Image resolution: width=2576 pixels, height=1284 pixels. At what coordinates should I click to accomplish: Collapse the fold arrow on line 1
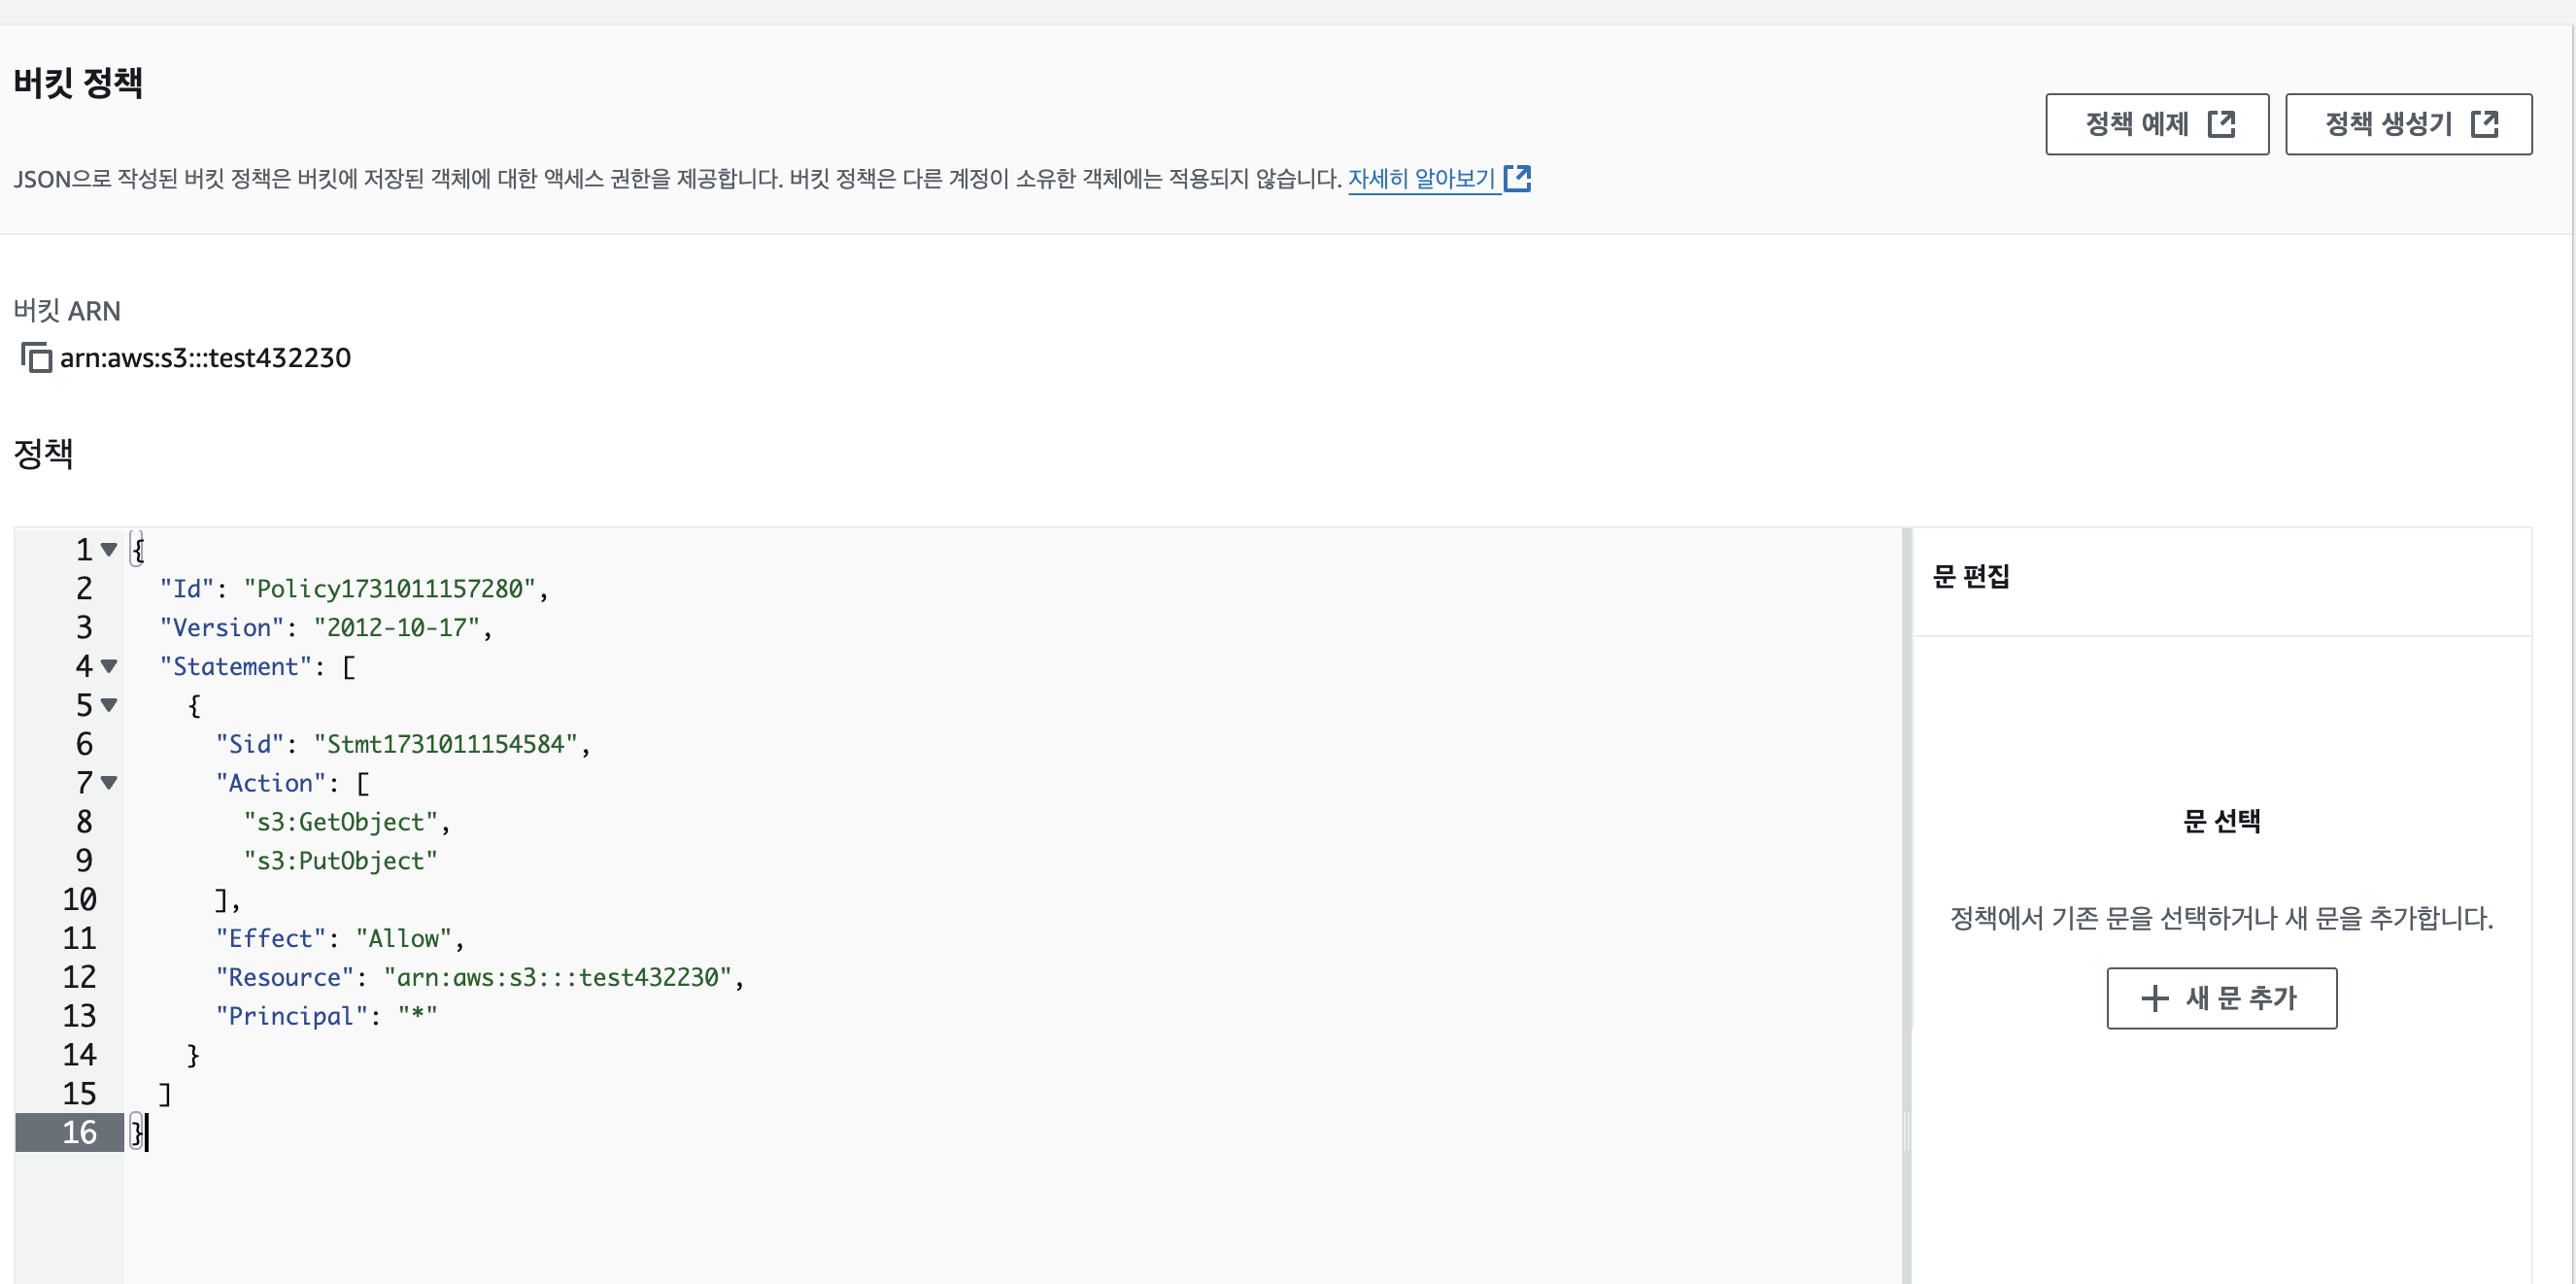[109, 549]
